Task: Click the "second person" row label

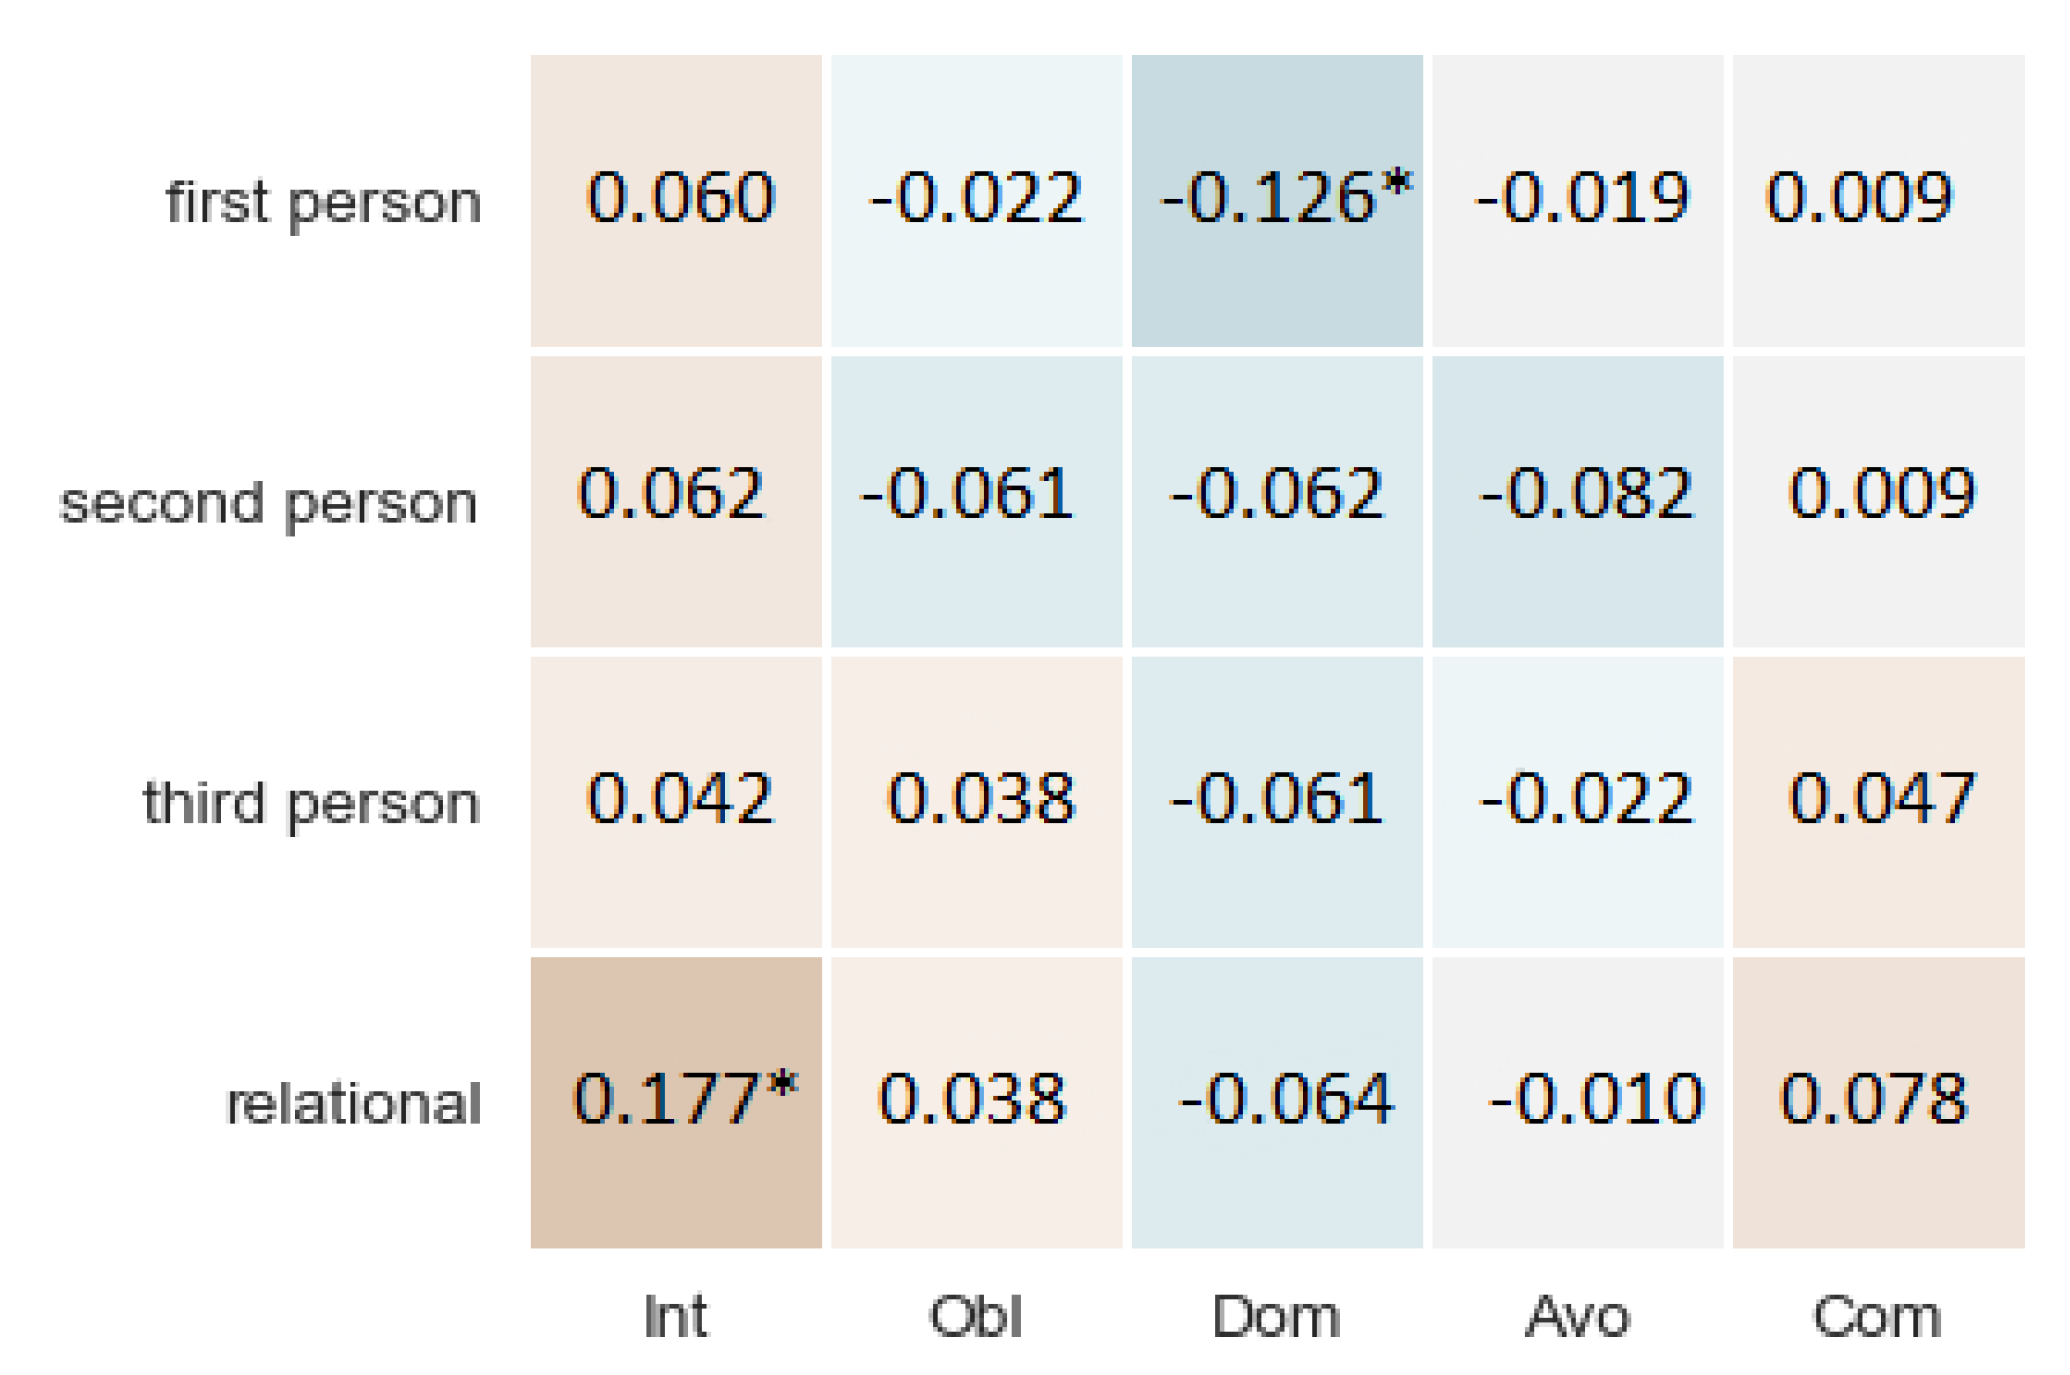Action: click(269, 503)
